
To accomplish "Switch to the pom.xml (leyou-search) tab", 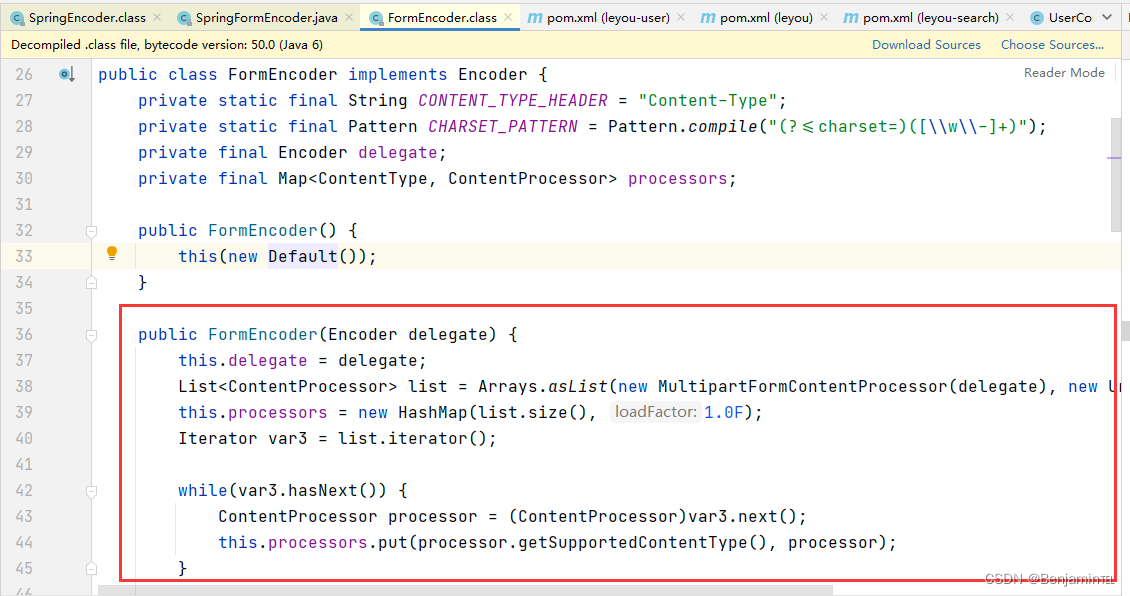I will click(930, 17).
